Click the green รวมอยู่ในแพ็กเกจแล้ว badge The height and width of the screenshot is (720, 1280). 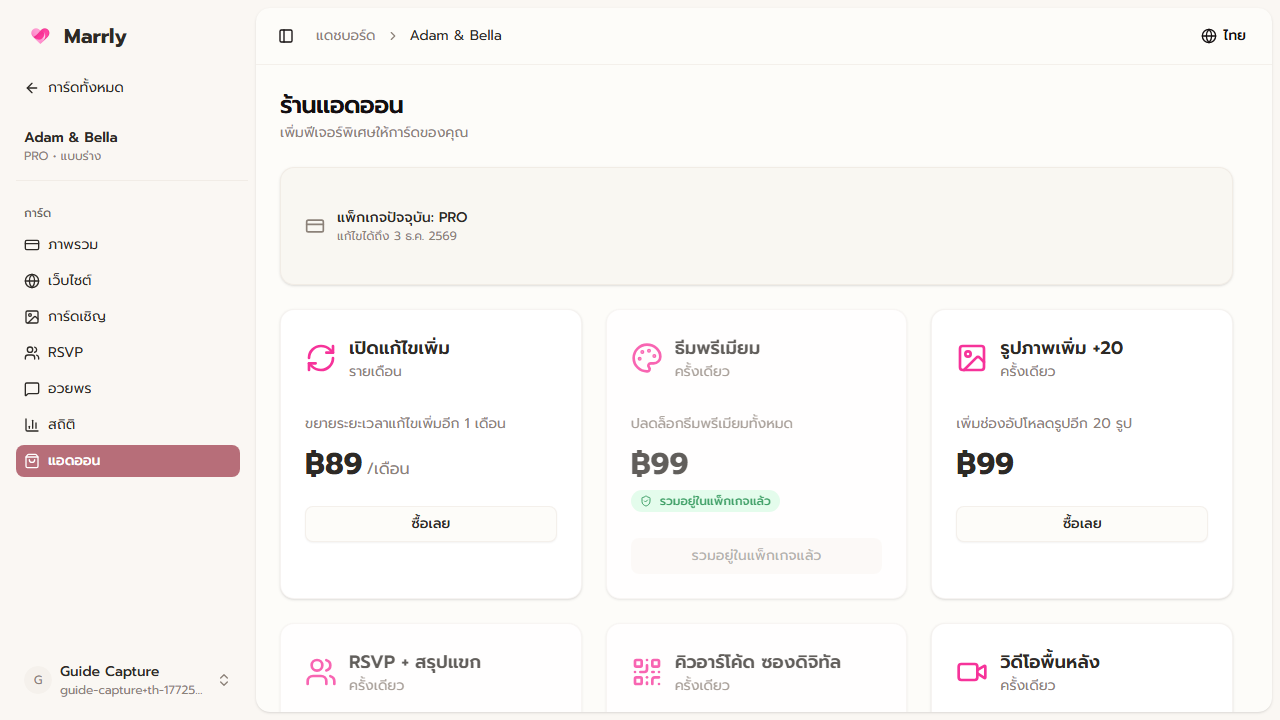pos(705,501)
